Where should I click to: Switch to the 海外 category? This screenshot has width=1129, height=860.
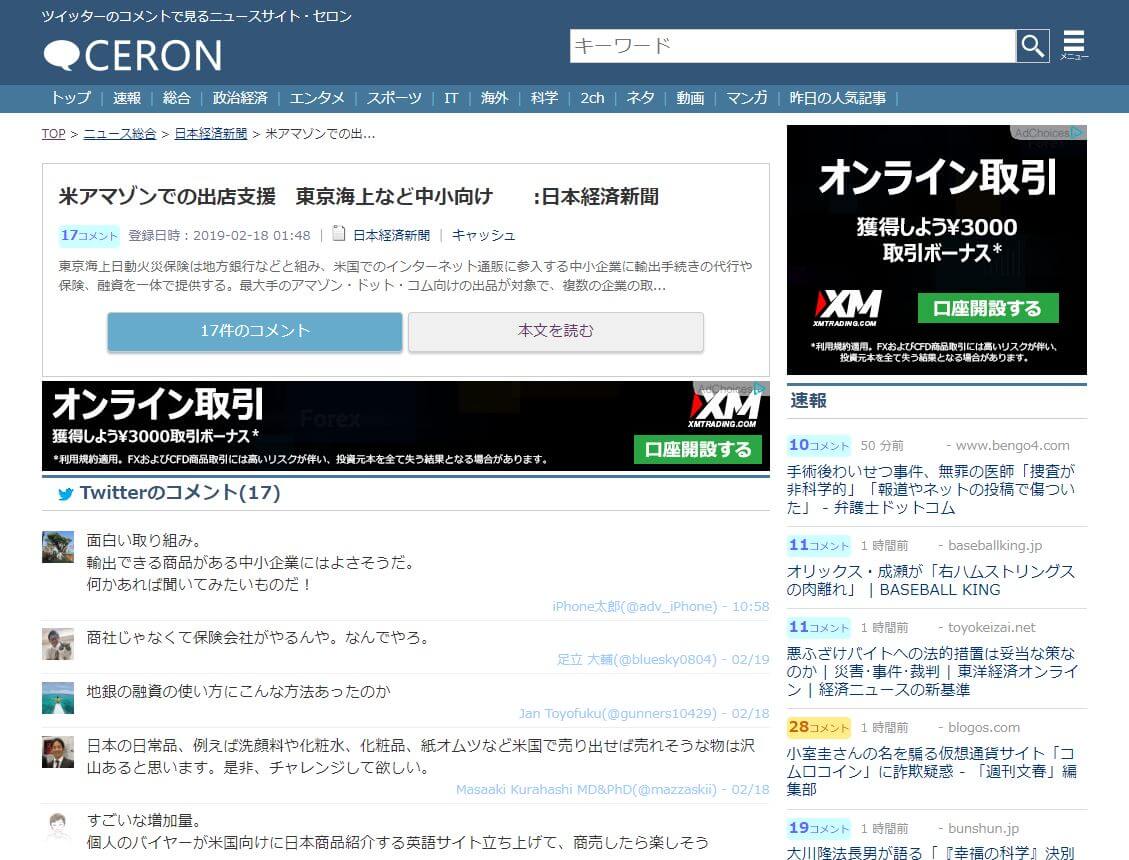494,98
